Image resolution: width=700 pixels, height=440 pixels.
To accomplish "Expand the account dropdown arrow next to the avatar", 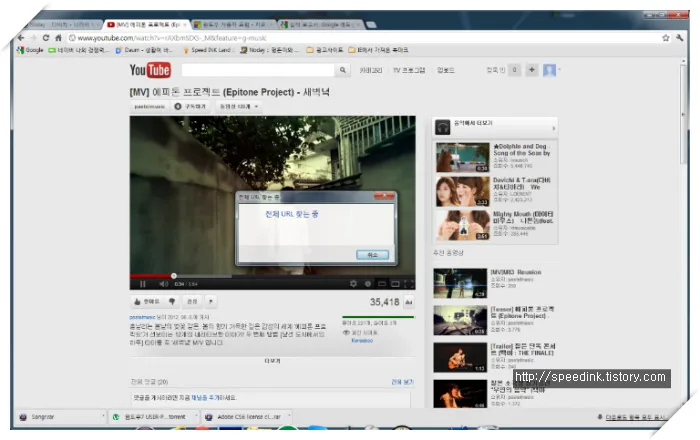I will [x=559, y=70].
